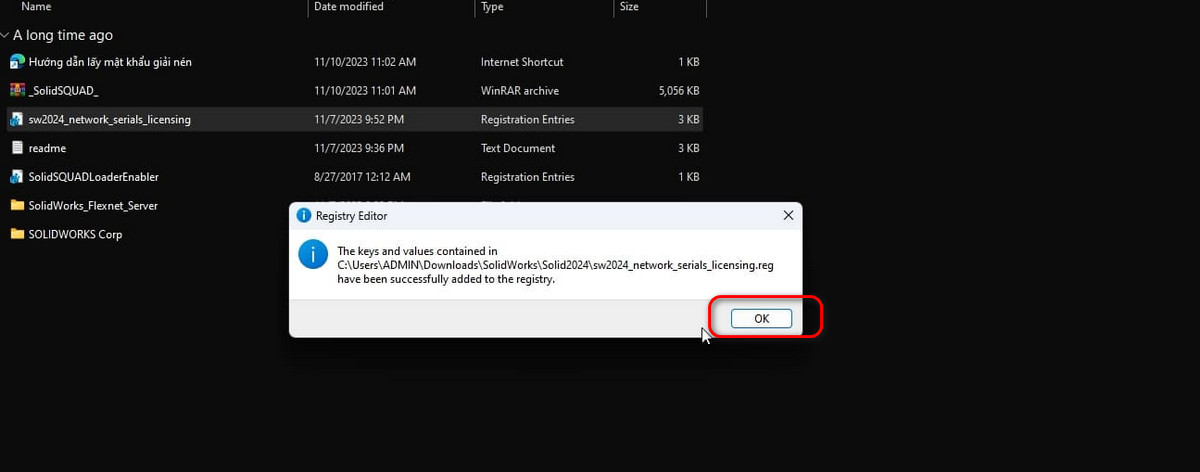
Task: Select the internet shortcut icon for Hướng dẫn
Action: pos(16,62)
